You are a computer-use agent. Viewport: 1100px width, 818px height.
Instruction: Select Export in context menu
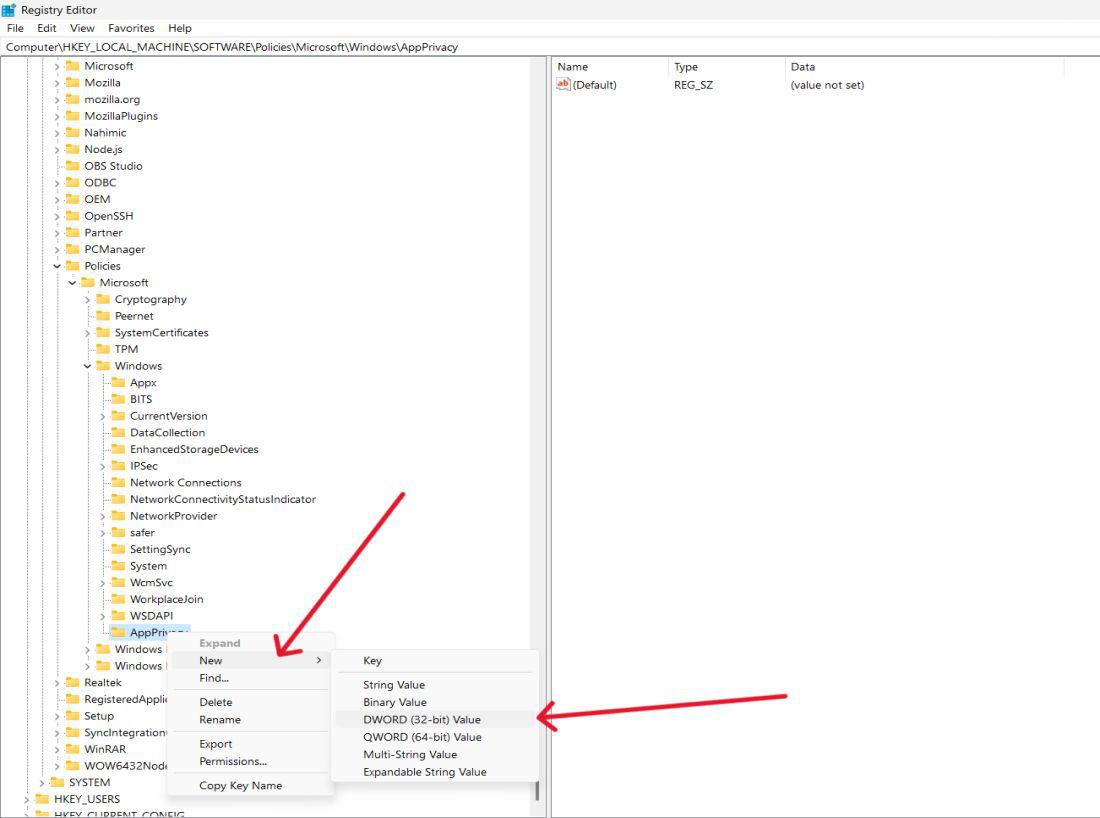[x=250, y=744]
